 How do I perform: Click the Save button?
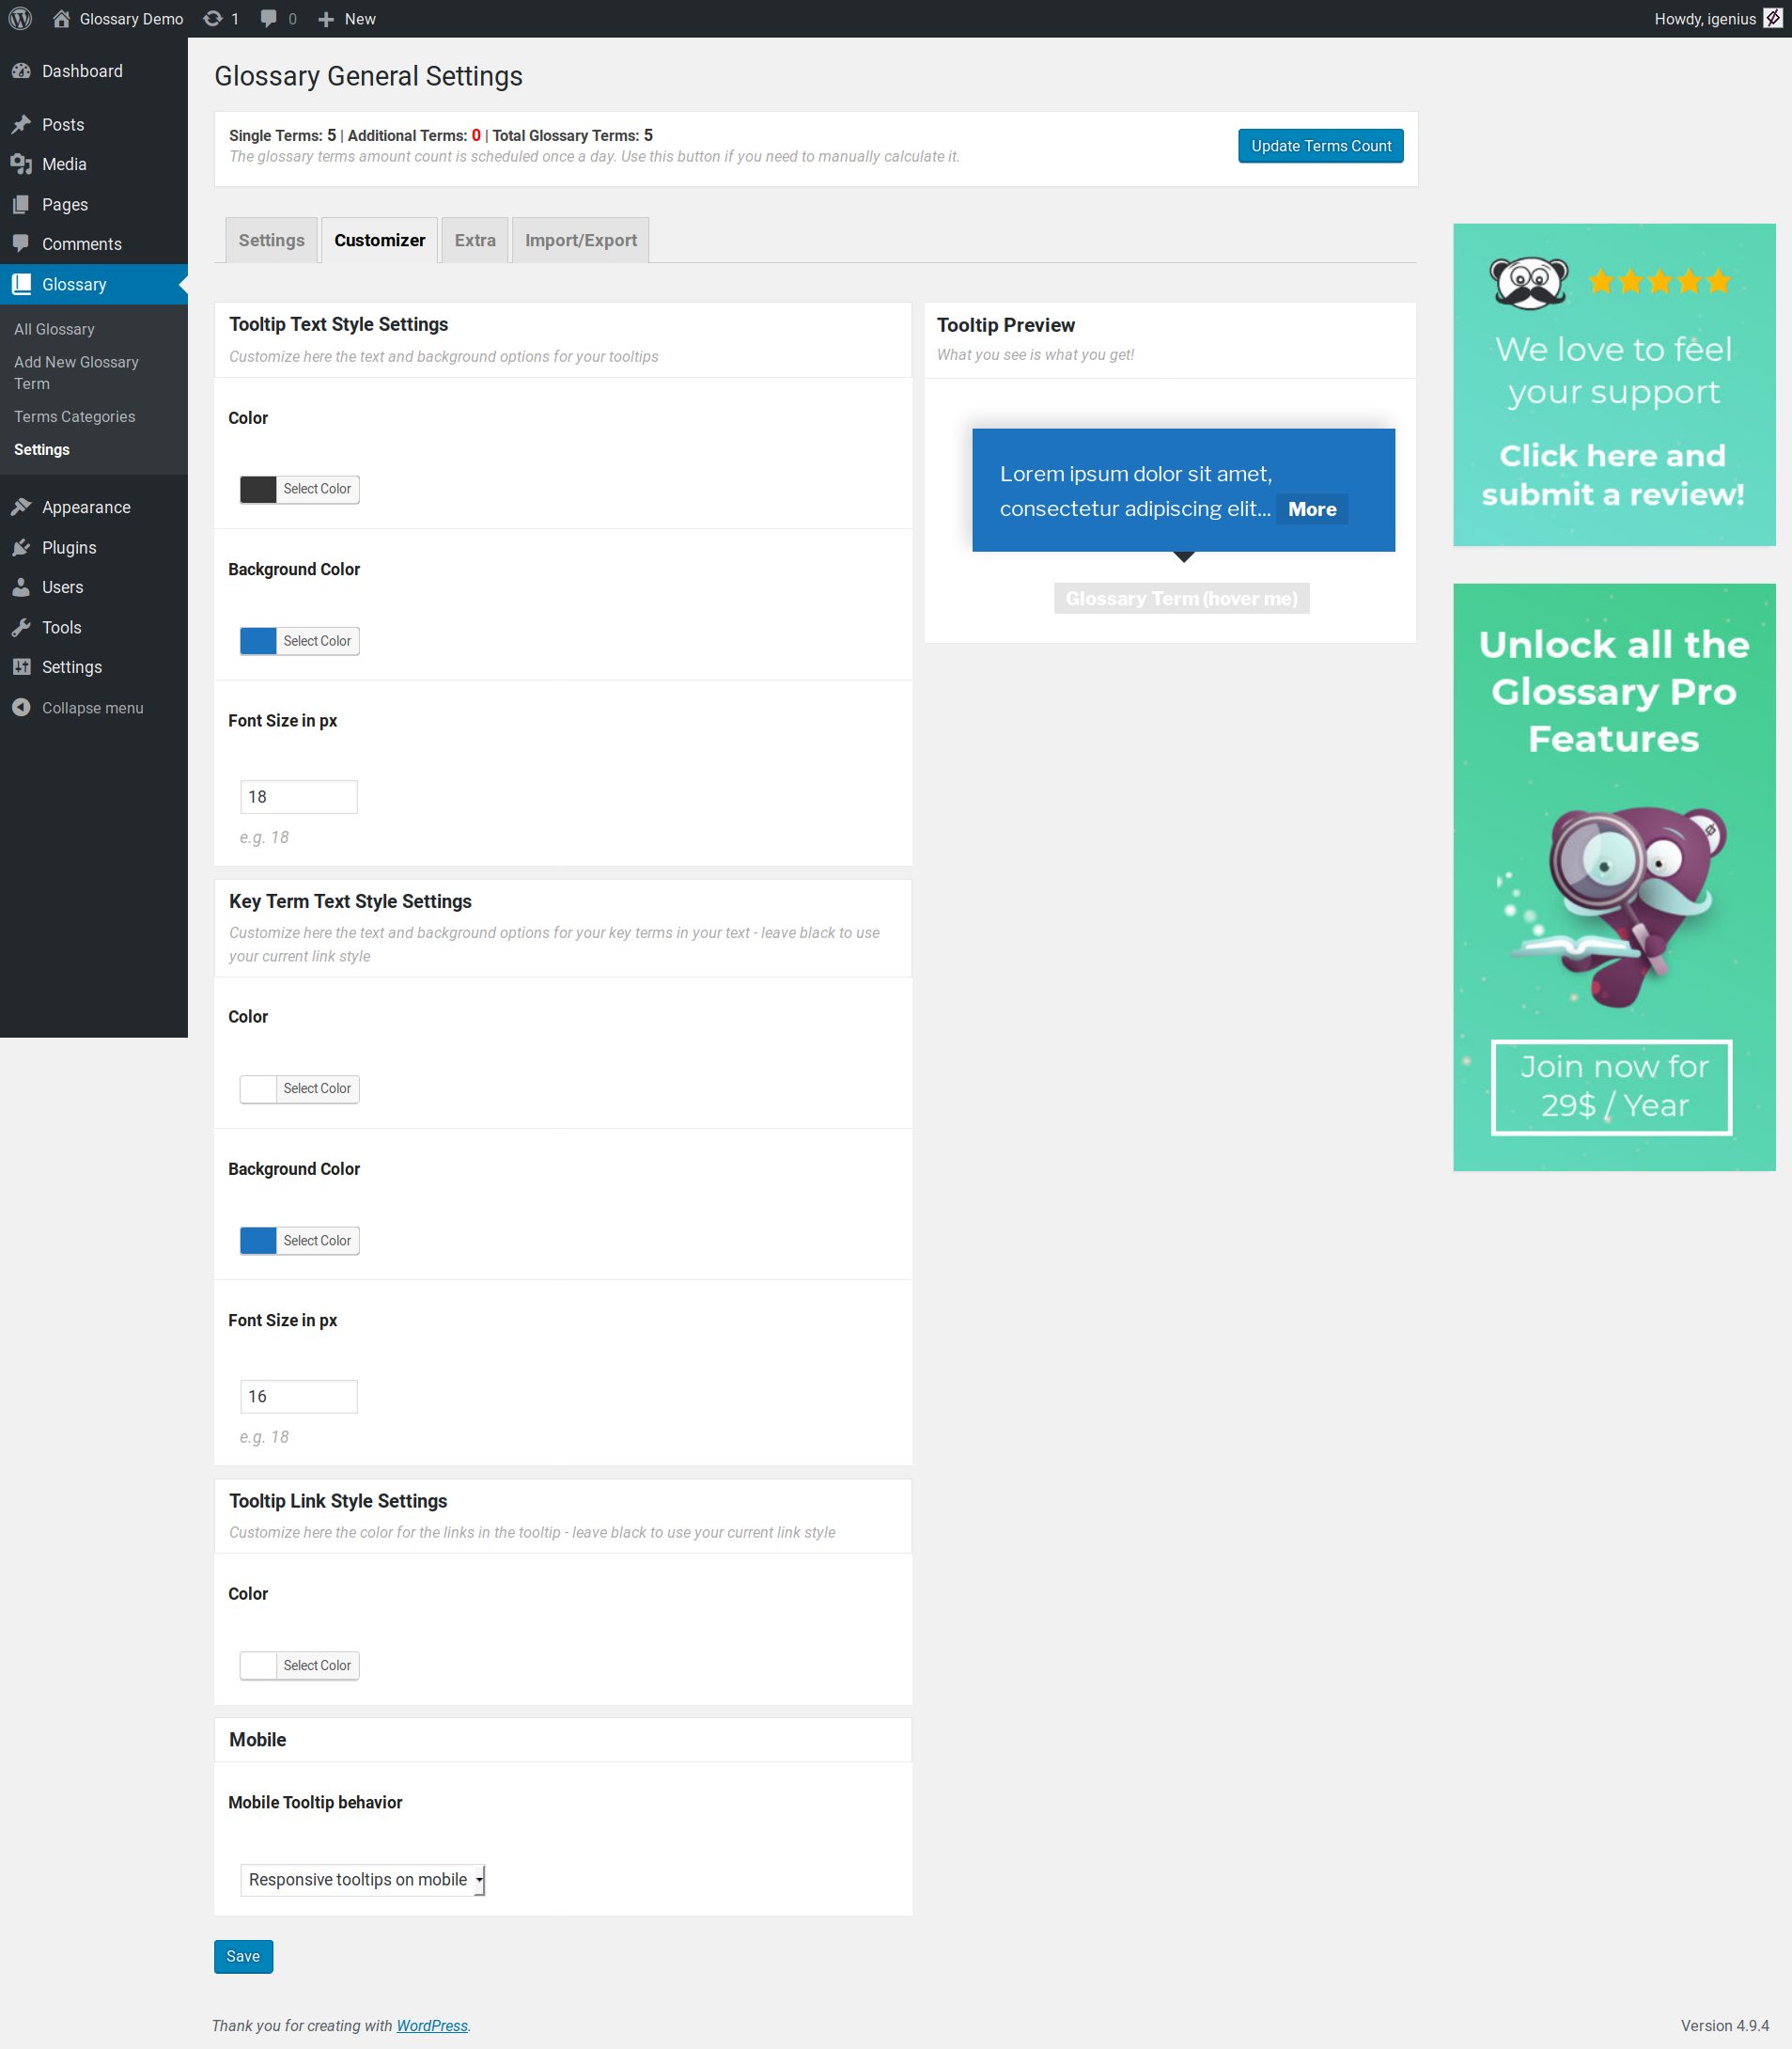coord(243,1956)
